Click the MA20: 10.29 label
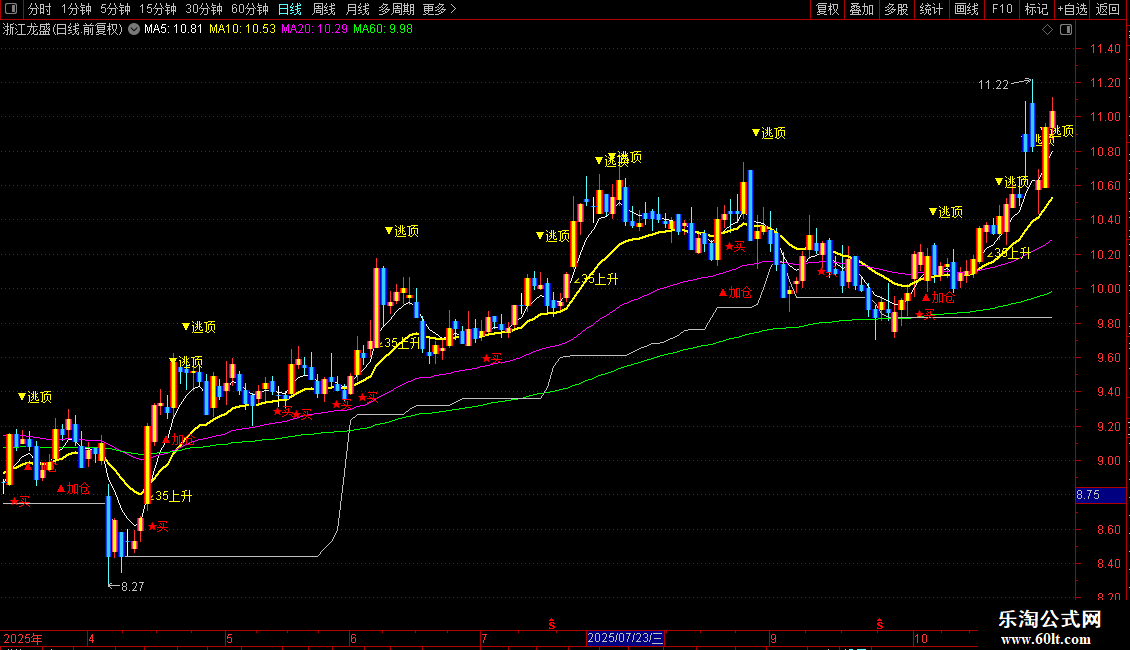The width and height of the screenshot is (1130, 650). click(x=314, y=30)
